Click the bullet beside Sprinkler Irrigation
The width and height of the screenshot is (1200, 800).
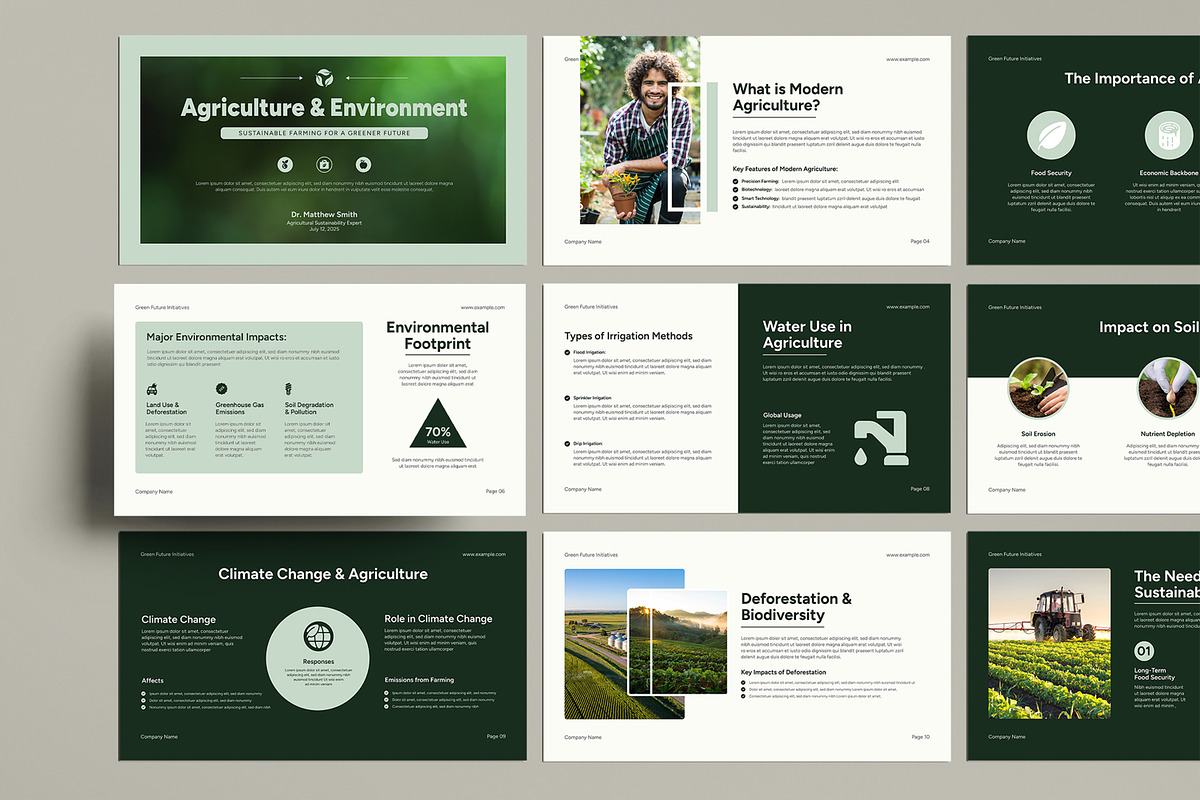click(567, 397)
